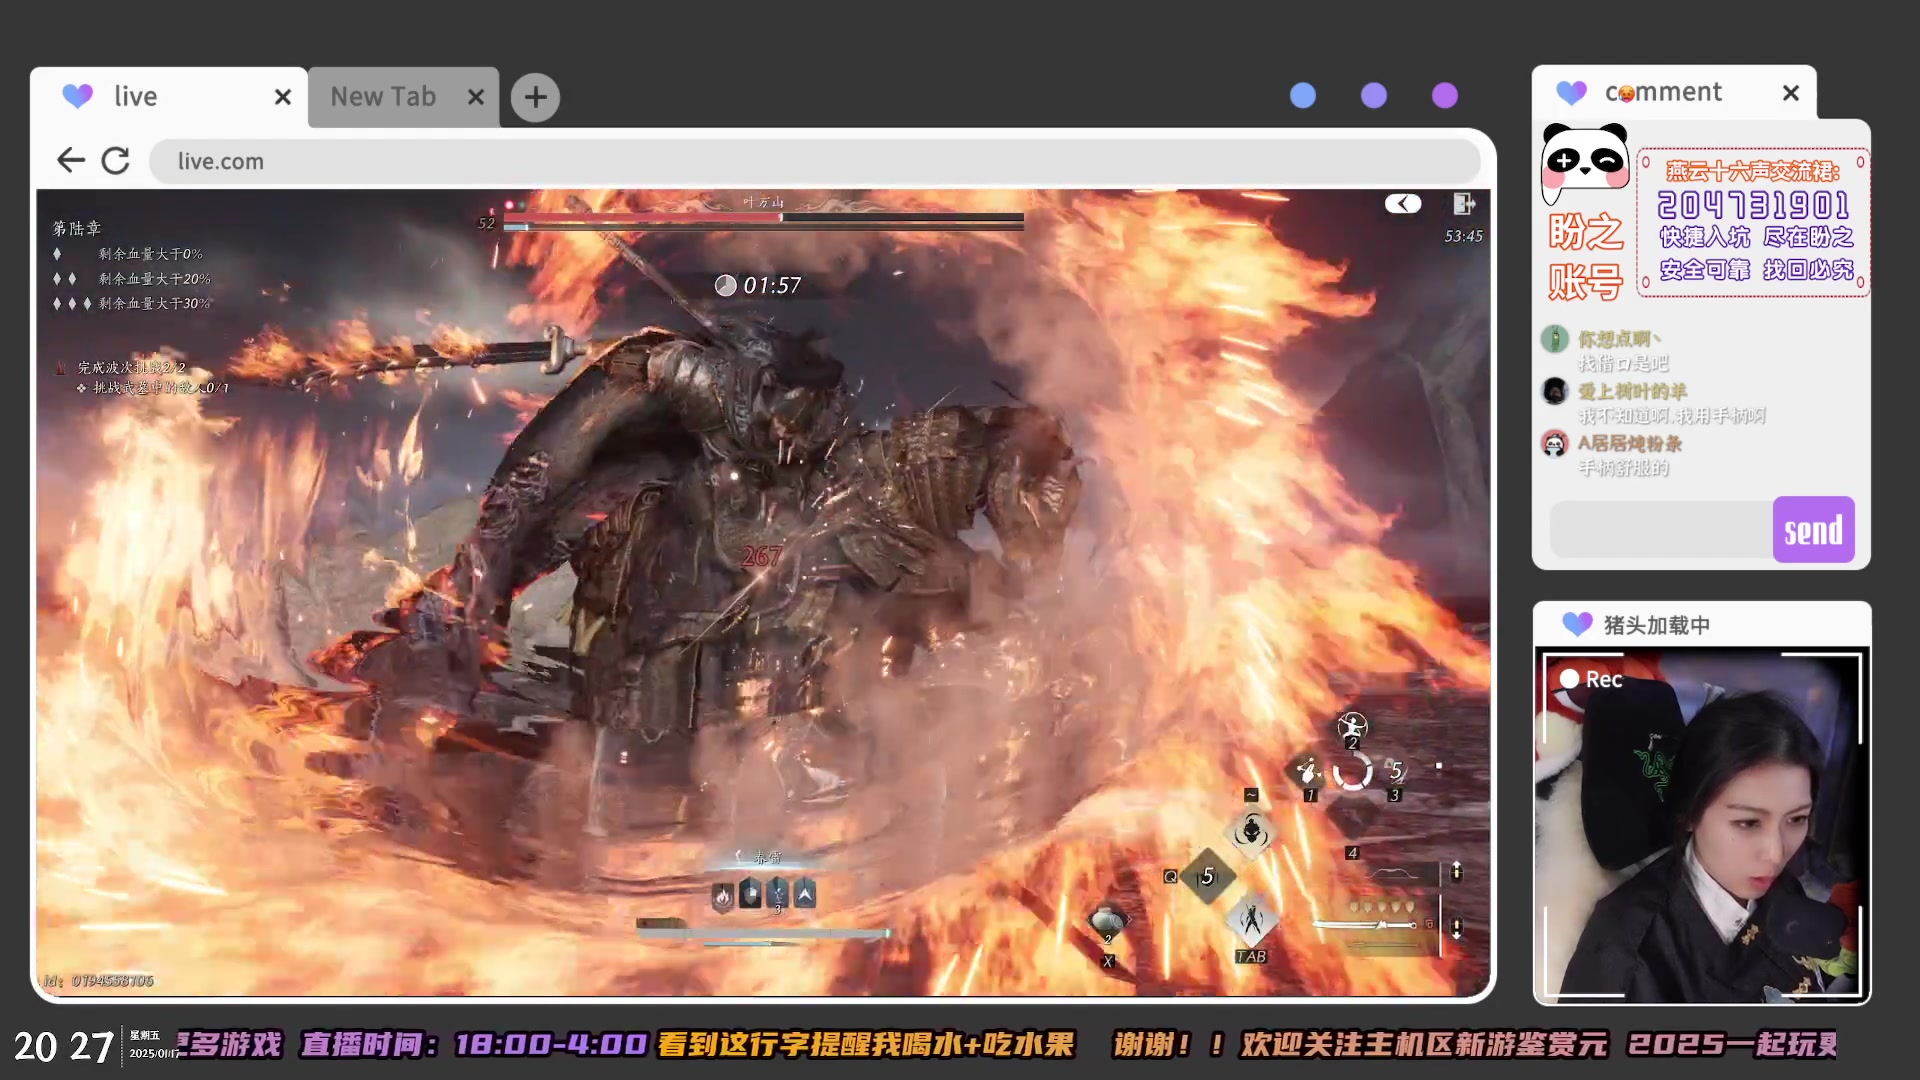The width and height of the screenshot is (1920, 1080).
Task: Open the A居居炖粉条 commenter avatar
Action: (1554, 442)
